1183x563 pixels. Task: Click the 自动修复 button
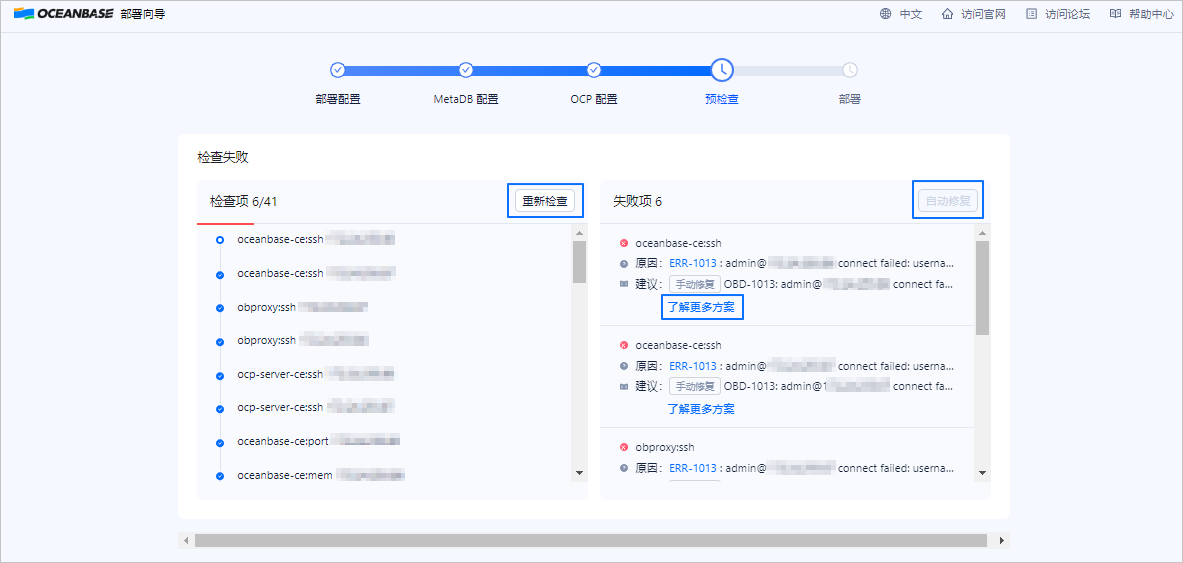(948, 201)
